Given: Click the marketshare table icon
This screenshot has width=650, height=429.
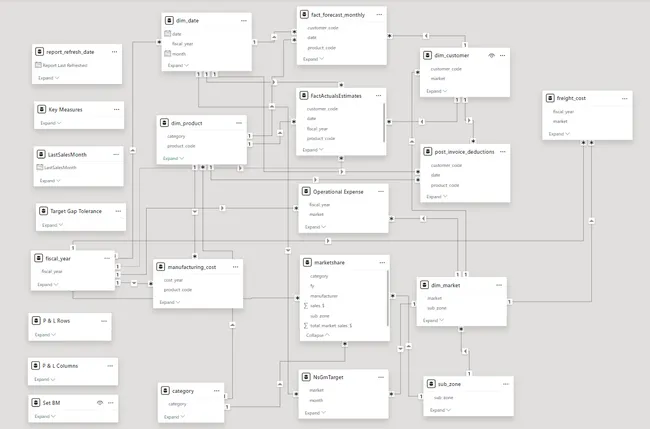Looking at the screenshot, I should 307,262.
